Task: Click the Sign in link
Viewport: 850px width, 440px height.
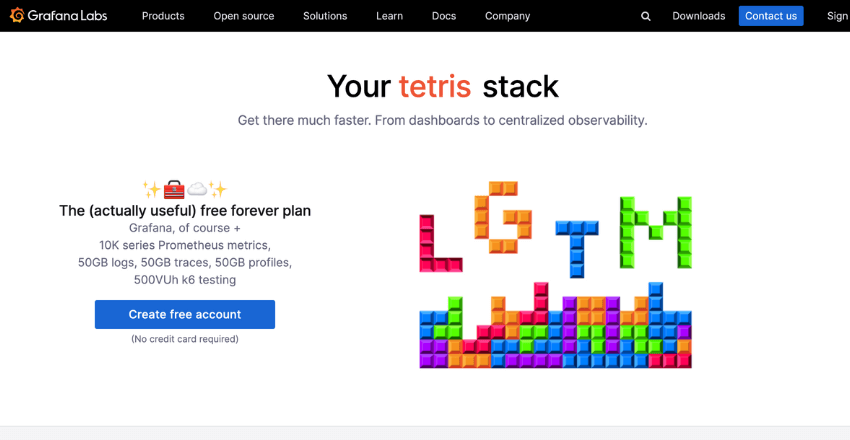Action: 838,16
